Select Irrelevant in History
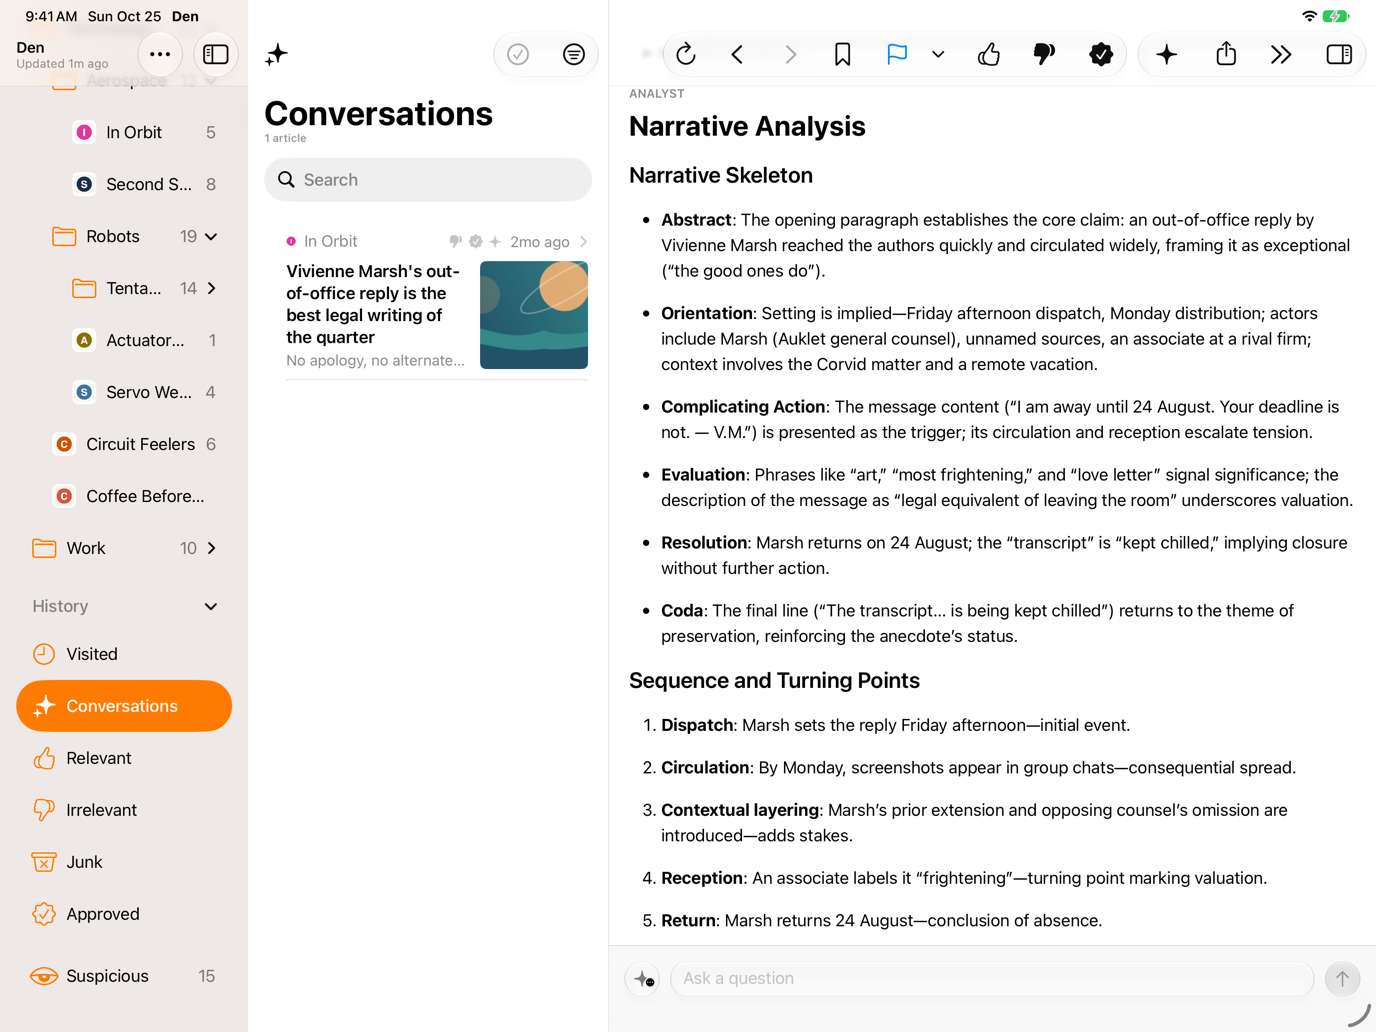 point(124,810)
